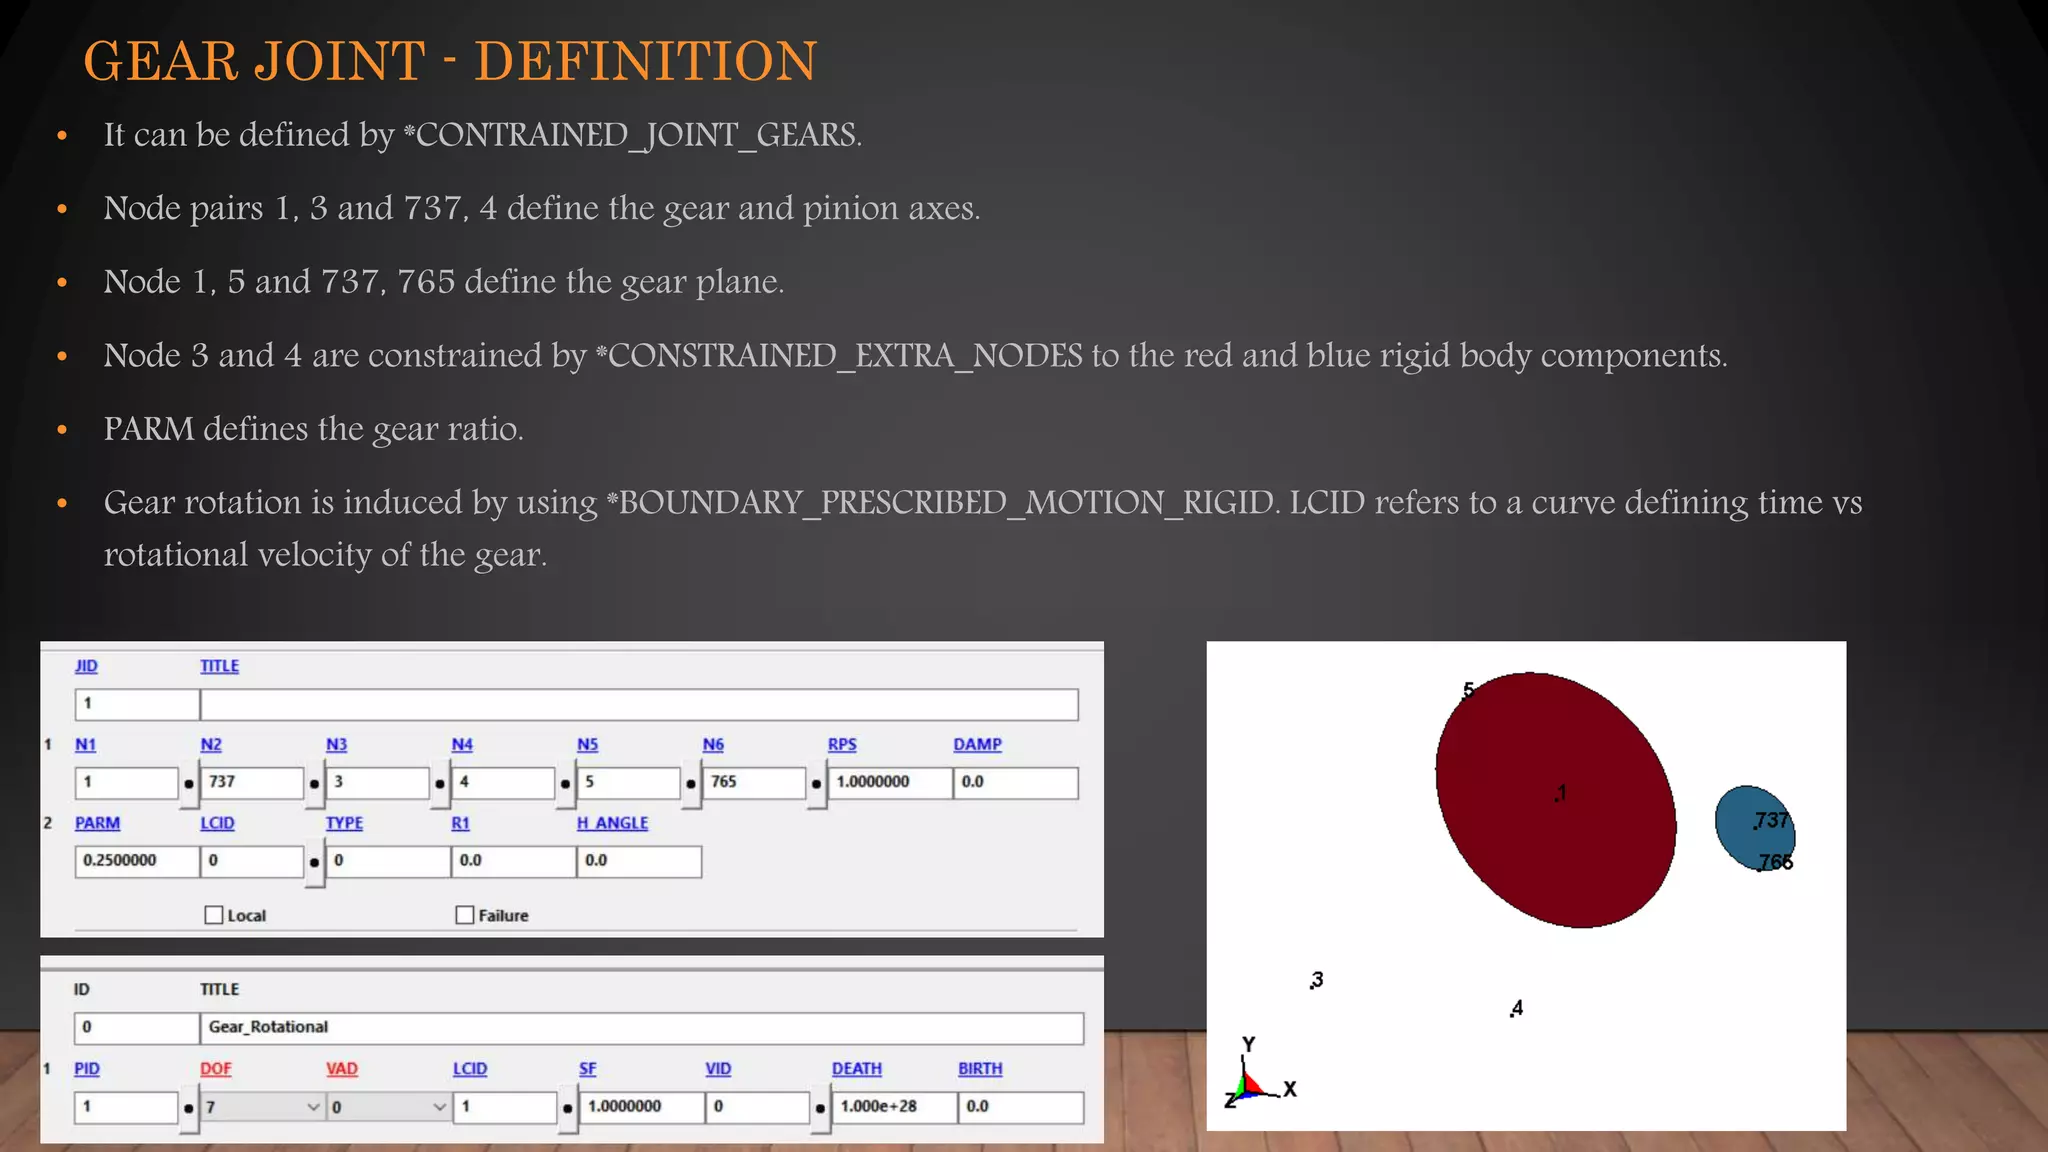Tick the Failure checkbox
Image resolution: width=2048 pixels, height=1152 pixels.
[465, 915]
